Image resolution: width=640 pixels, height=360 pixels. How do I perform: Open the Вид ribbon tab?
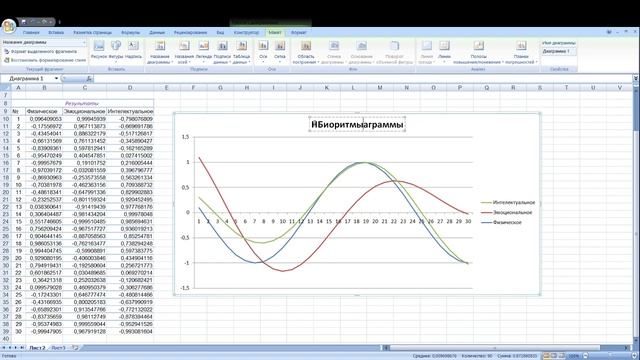220,32
